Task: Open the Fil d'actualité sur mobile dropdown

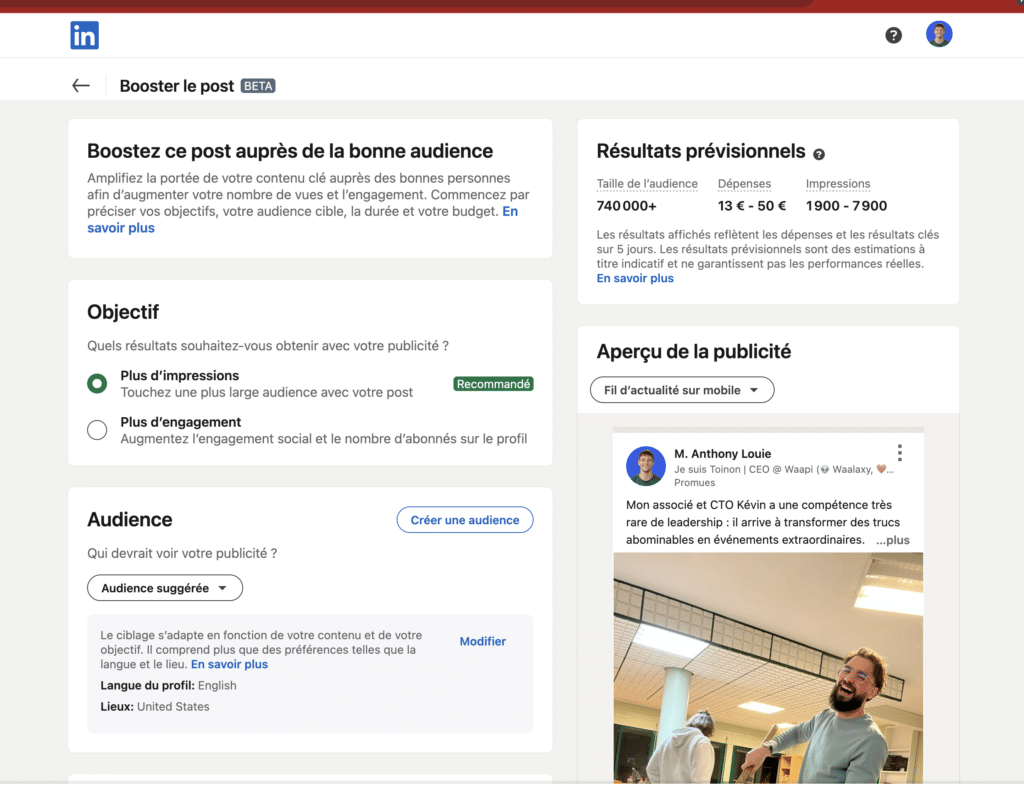Action: tap(681, 390)
